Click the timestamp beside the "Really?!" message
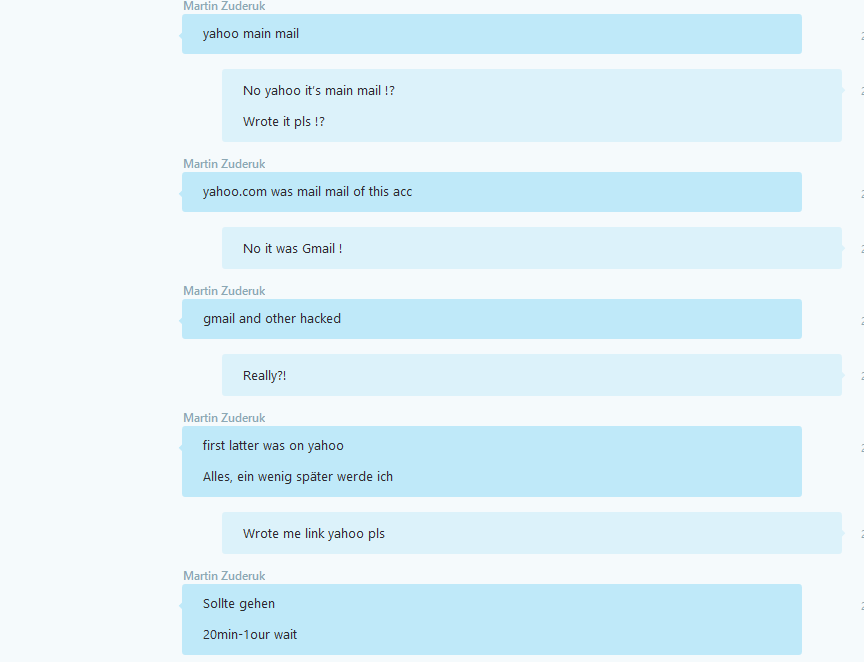The width and height of the screenshot is (864, 662). 862,376
